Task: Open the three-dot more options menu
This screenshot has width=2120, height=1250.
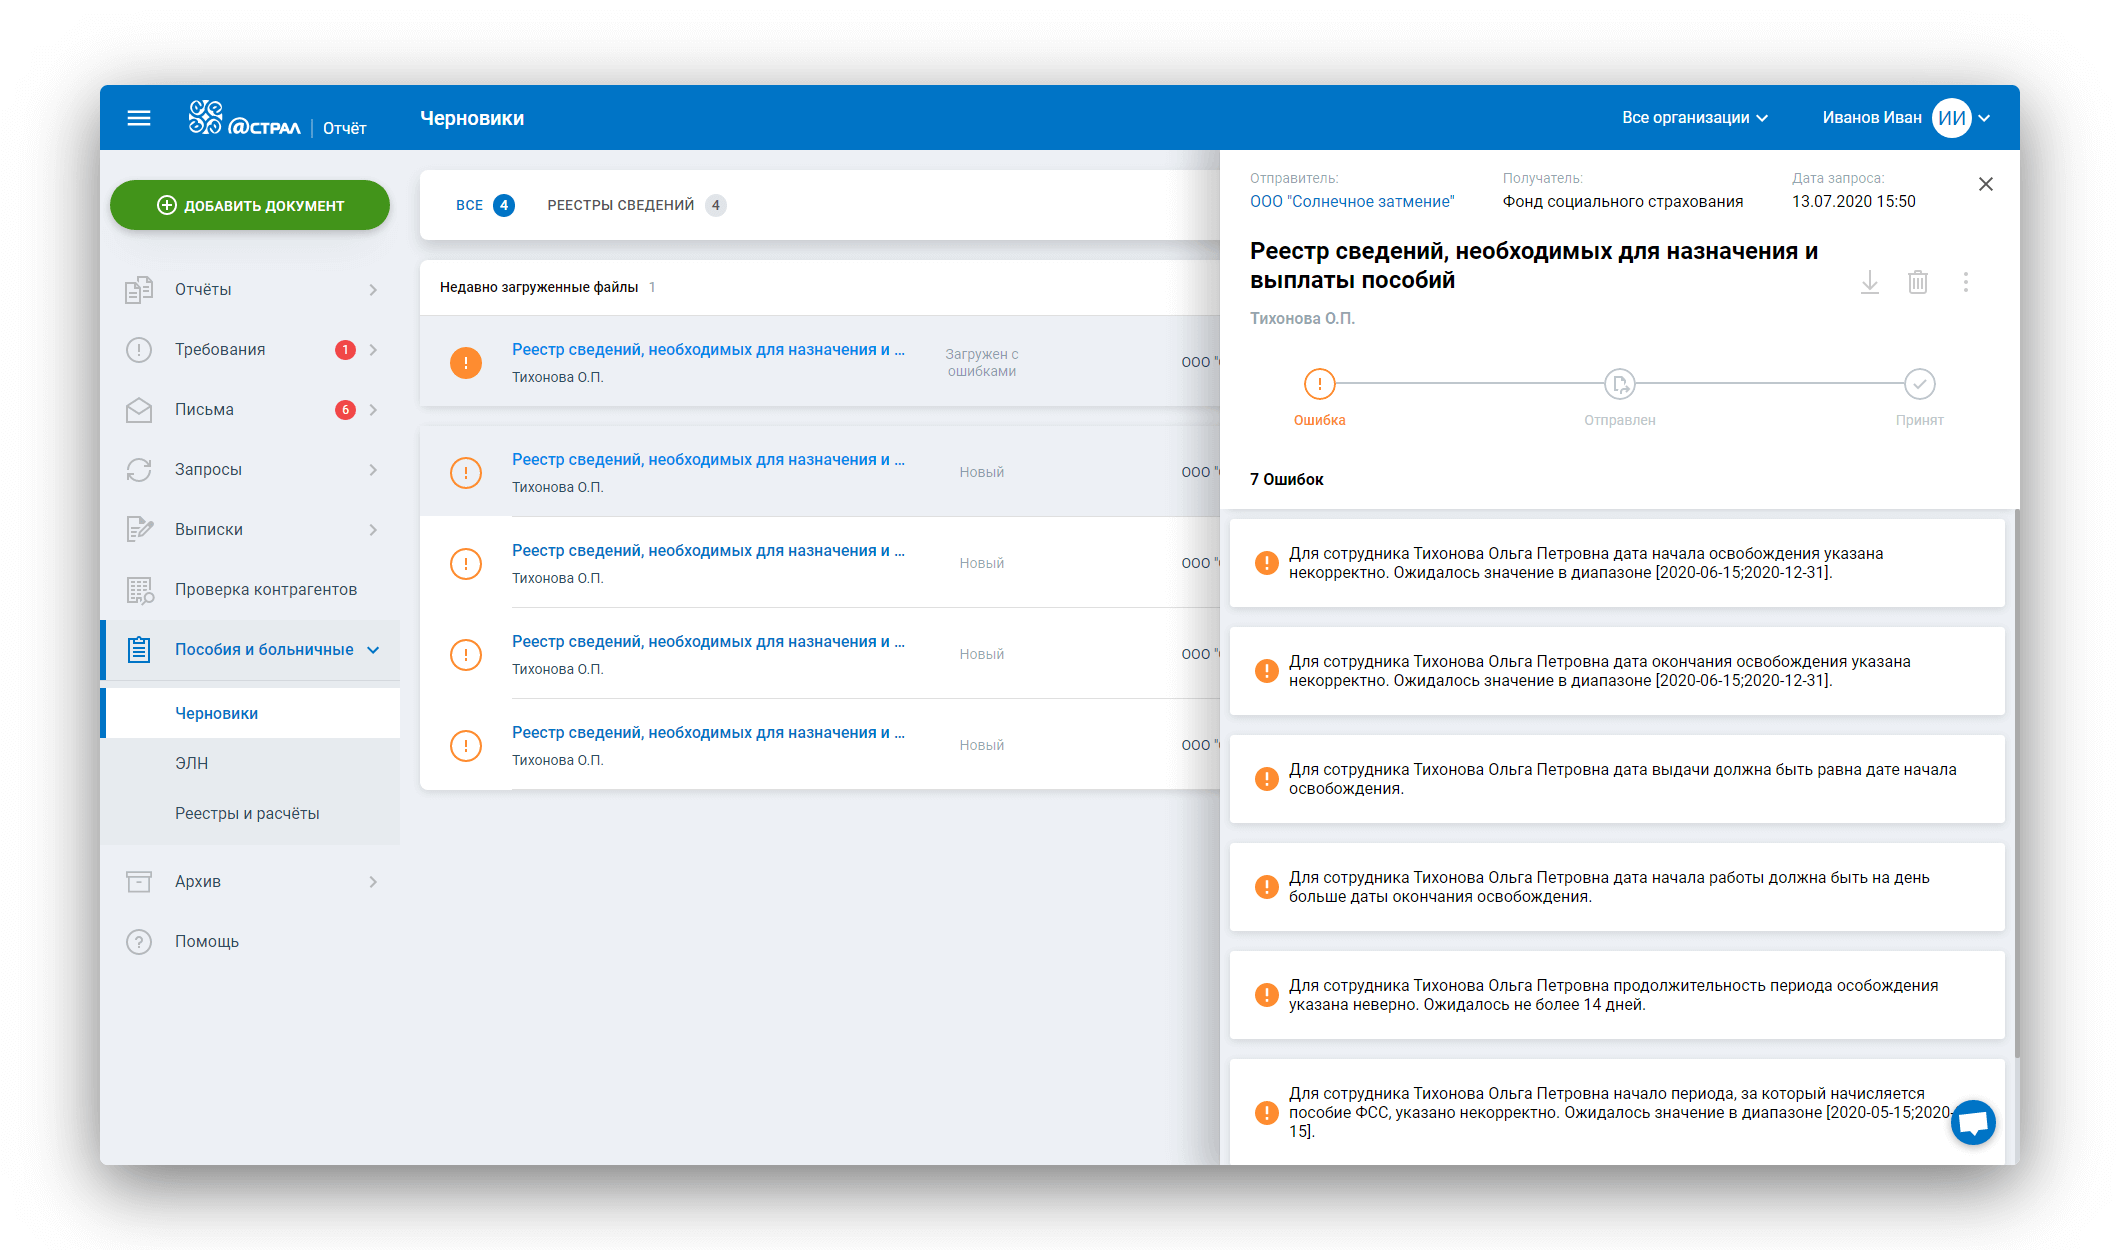Action: point(1966,283)
